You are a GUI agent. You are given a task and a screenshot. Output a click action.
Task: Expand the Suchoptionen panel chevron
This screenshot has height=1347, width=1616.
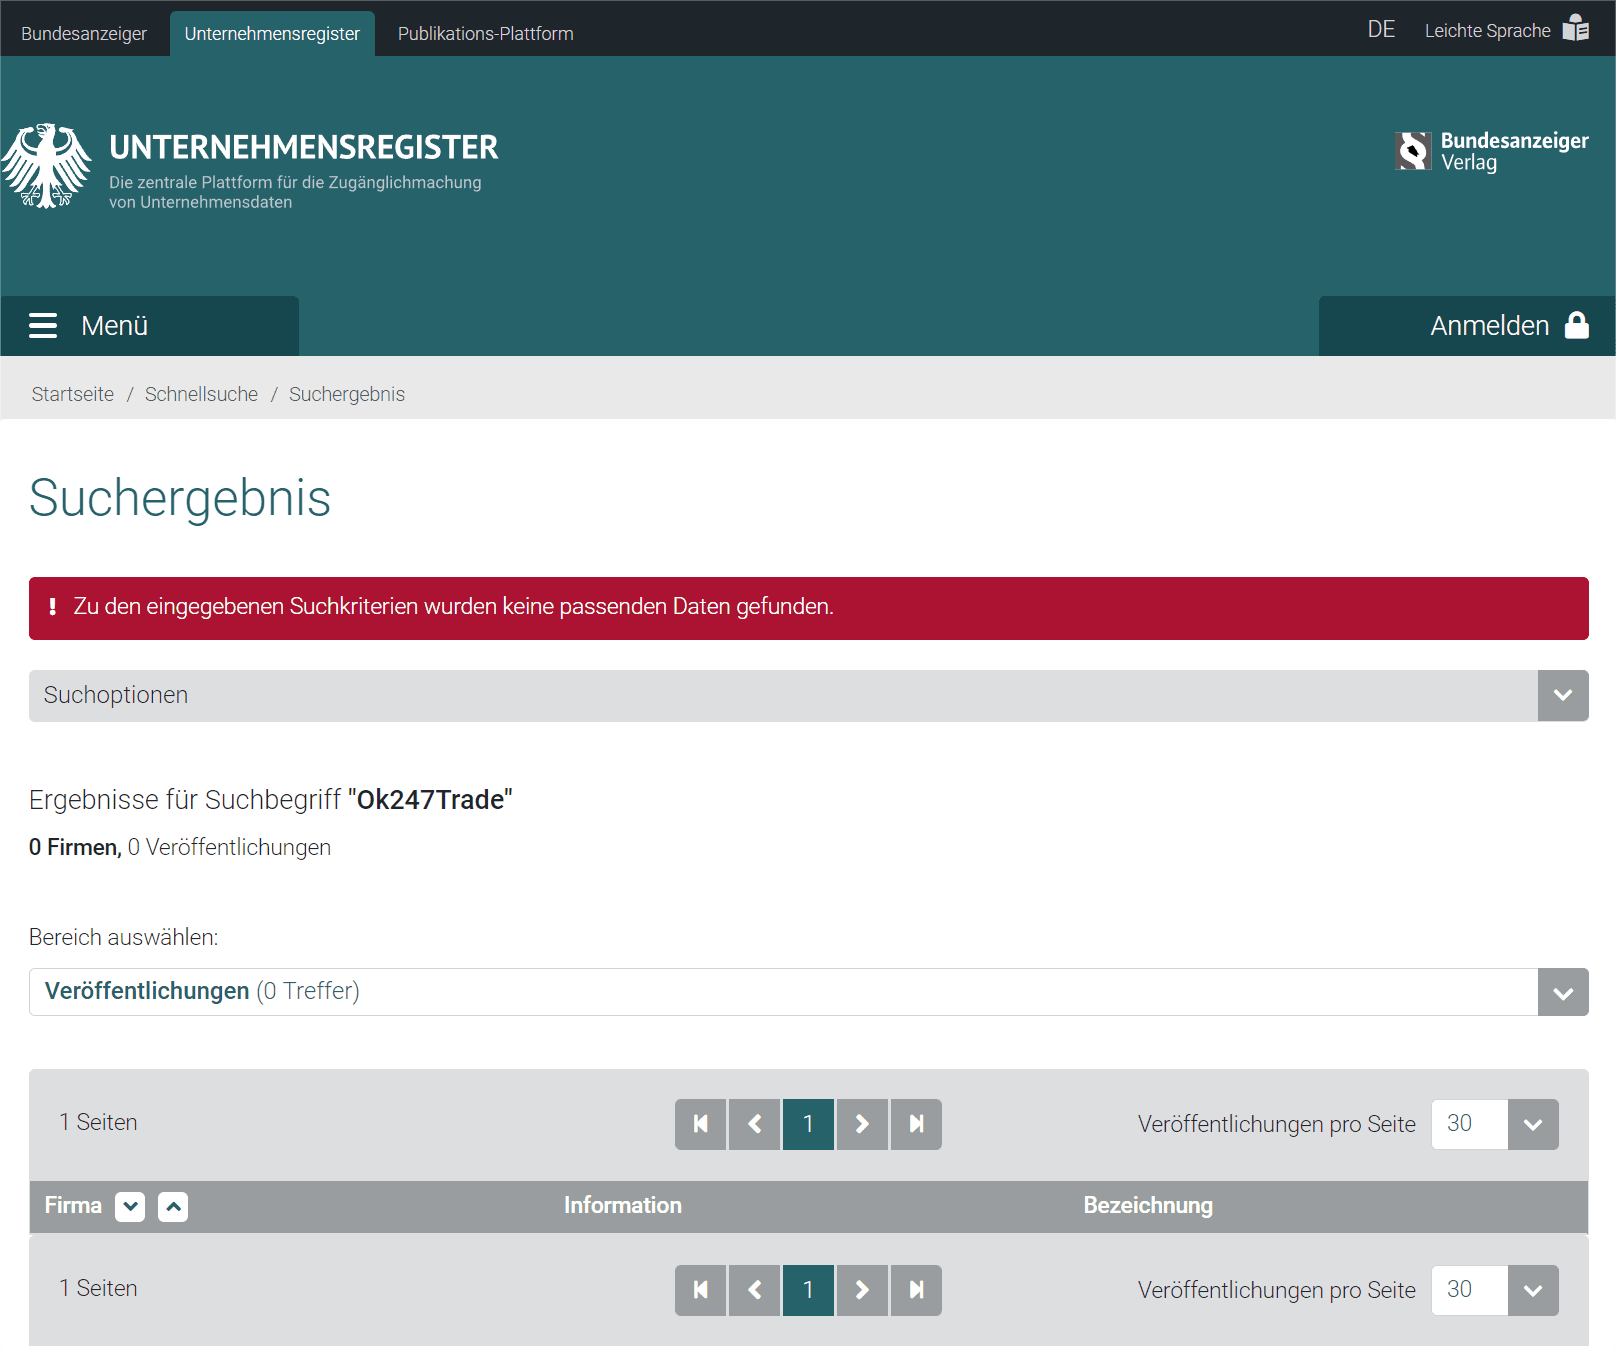click(x=1563, y=696)
